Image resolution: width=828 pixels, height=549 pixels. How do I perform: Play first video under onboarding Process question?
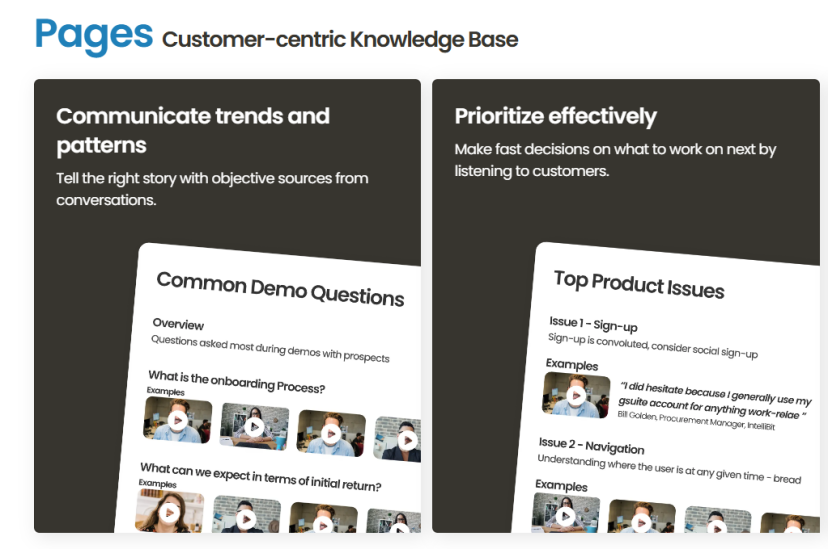click(178, 420)
